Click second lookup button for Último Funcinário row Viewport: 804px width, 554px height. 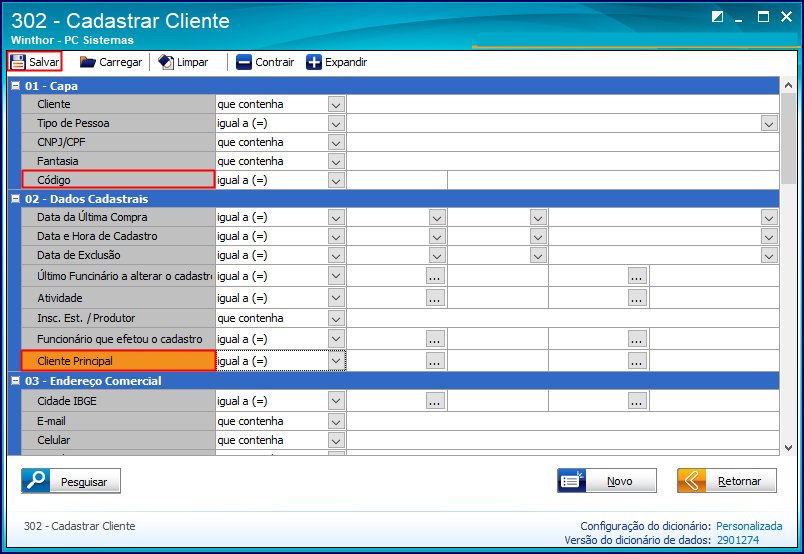click(x=637, y=276)
